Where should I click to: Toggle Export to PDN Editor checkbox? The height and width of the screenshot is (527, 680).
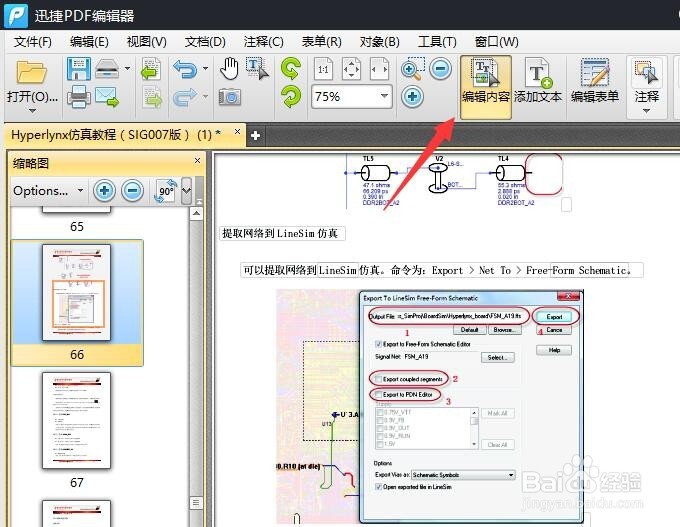pyautogui.click(x=378, y=395)
